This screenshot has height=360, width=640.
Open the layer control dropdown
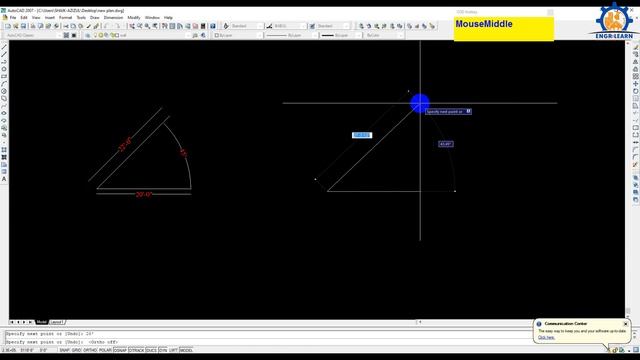pyautogui.click(x=142, y=36)
